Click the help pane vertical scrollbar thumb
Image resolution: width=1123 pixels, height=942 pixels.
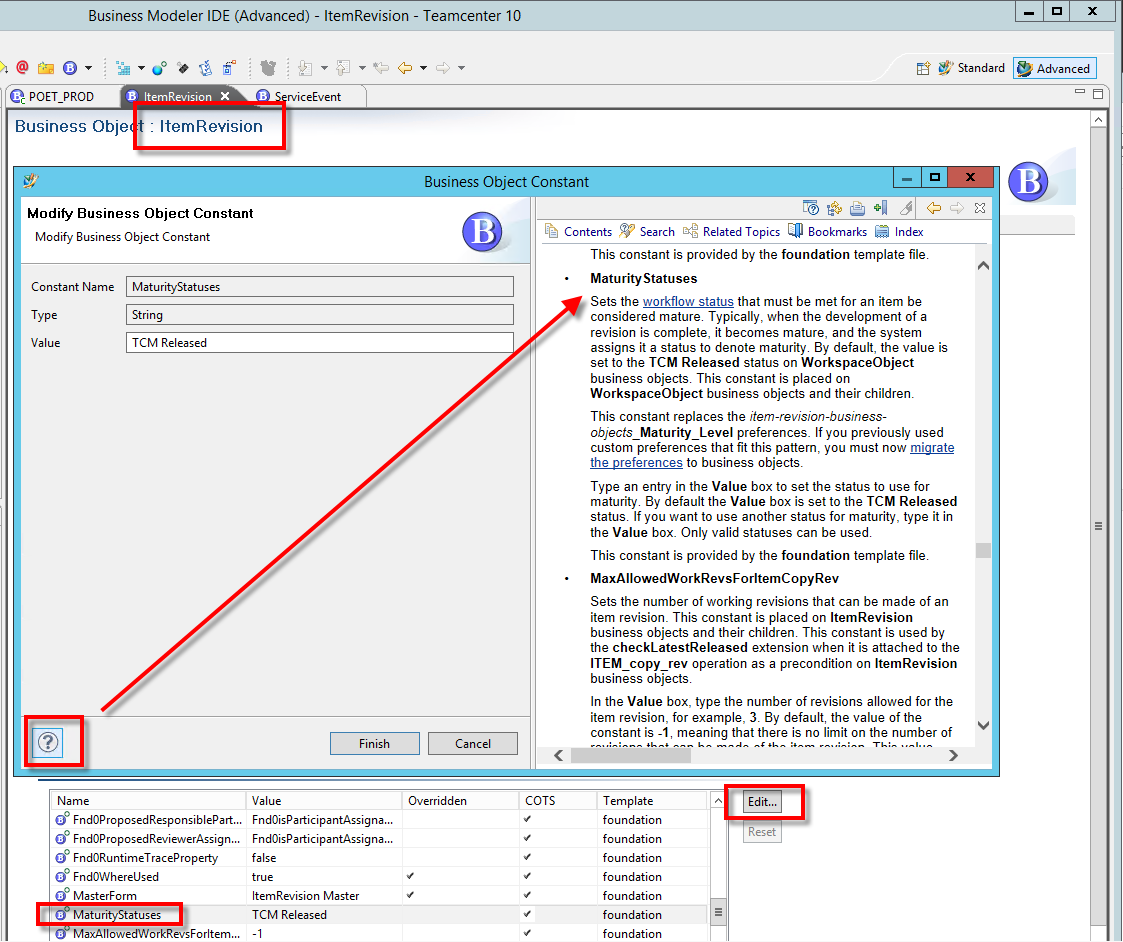pos(983,550)
